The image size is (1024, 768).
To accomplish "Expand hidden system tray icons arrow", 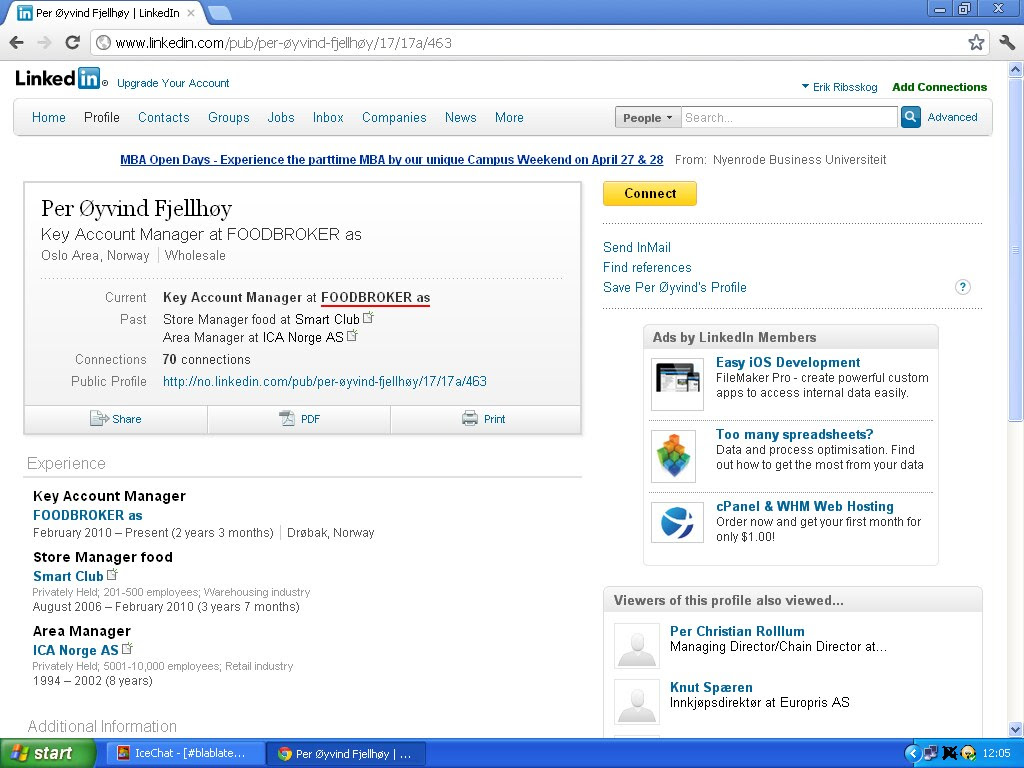I will 912,754.
